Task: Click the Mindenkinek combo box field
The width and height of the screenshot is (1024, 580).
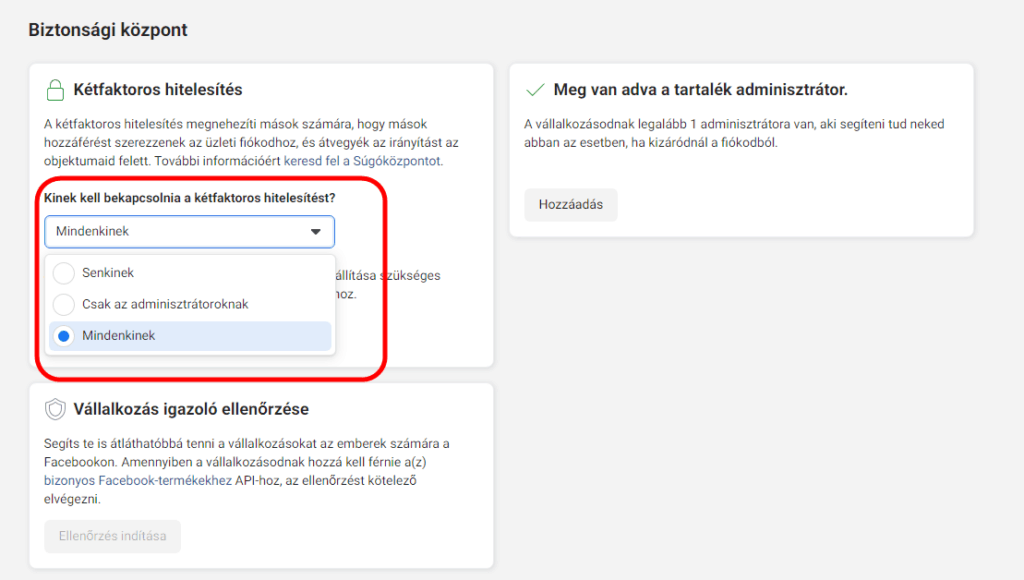Action: coord(180,232)
